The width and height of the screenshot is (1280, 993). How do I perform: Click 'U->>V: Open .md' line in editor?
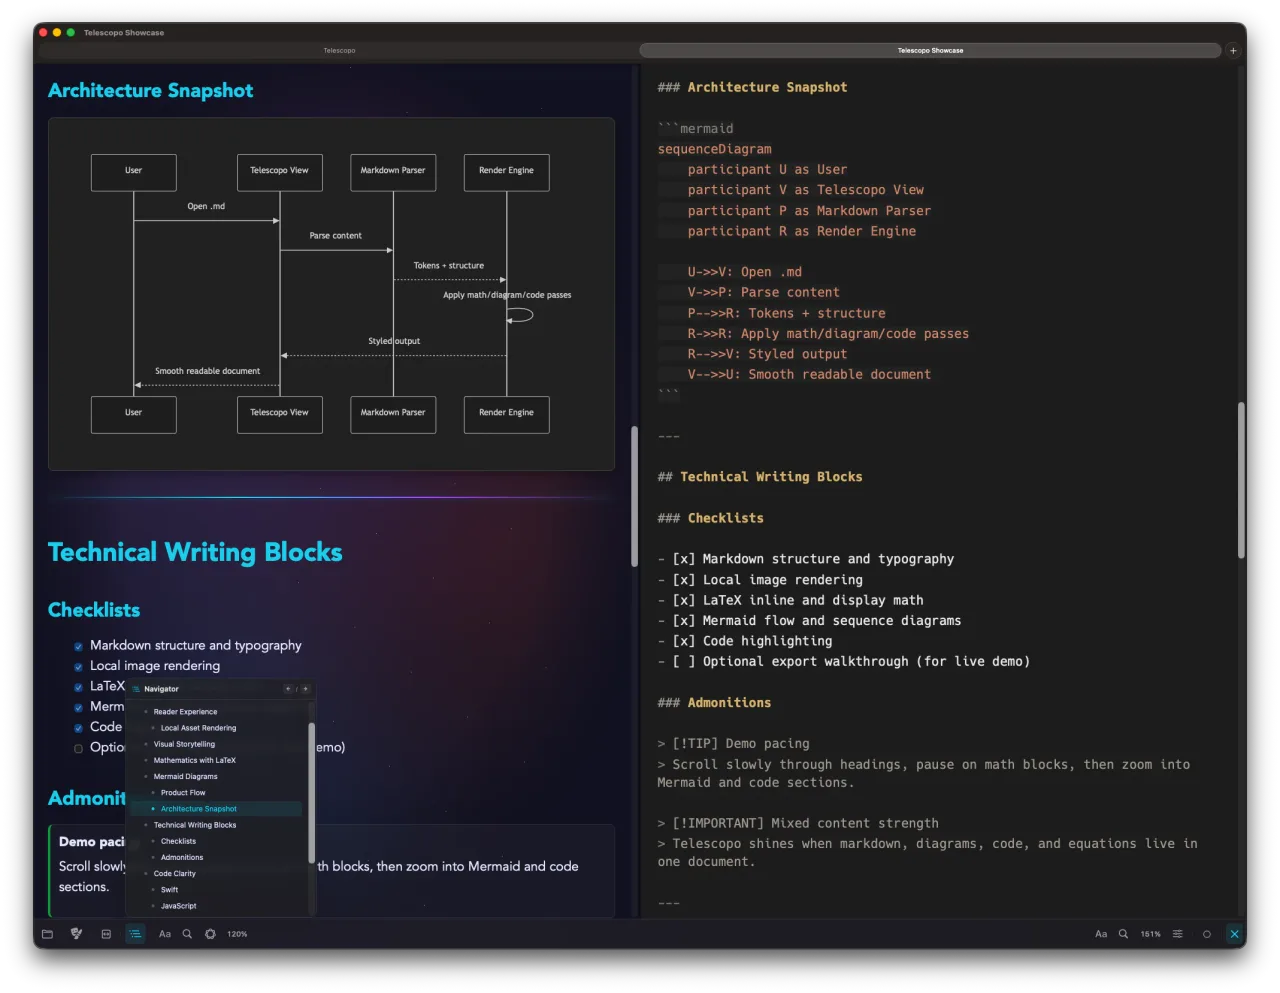click(744, 272)
